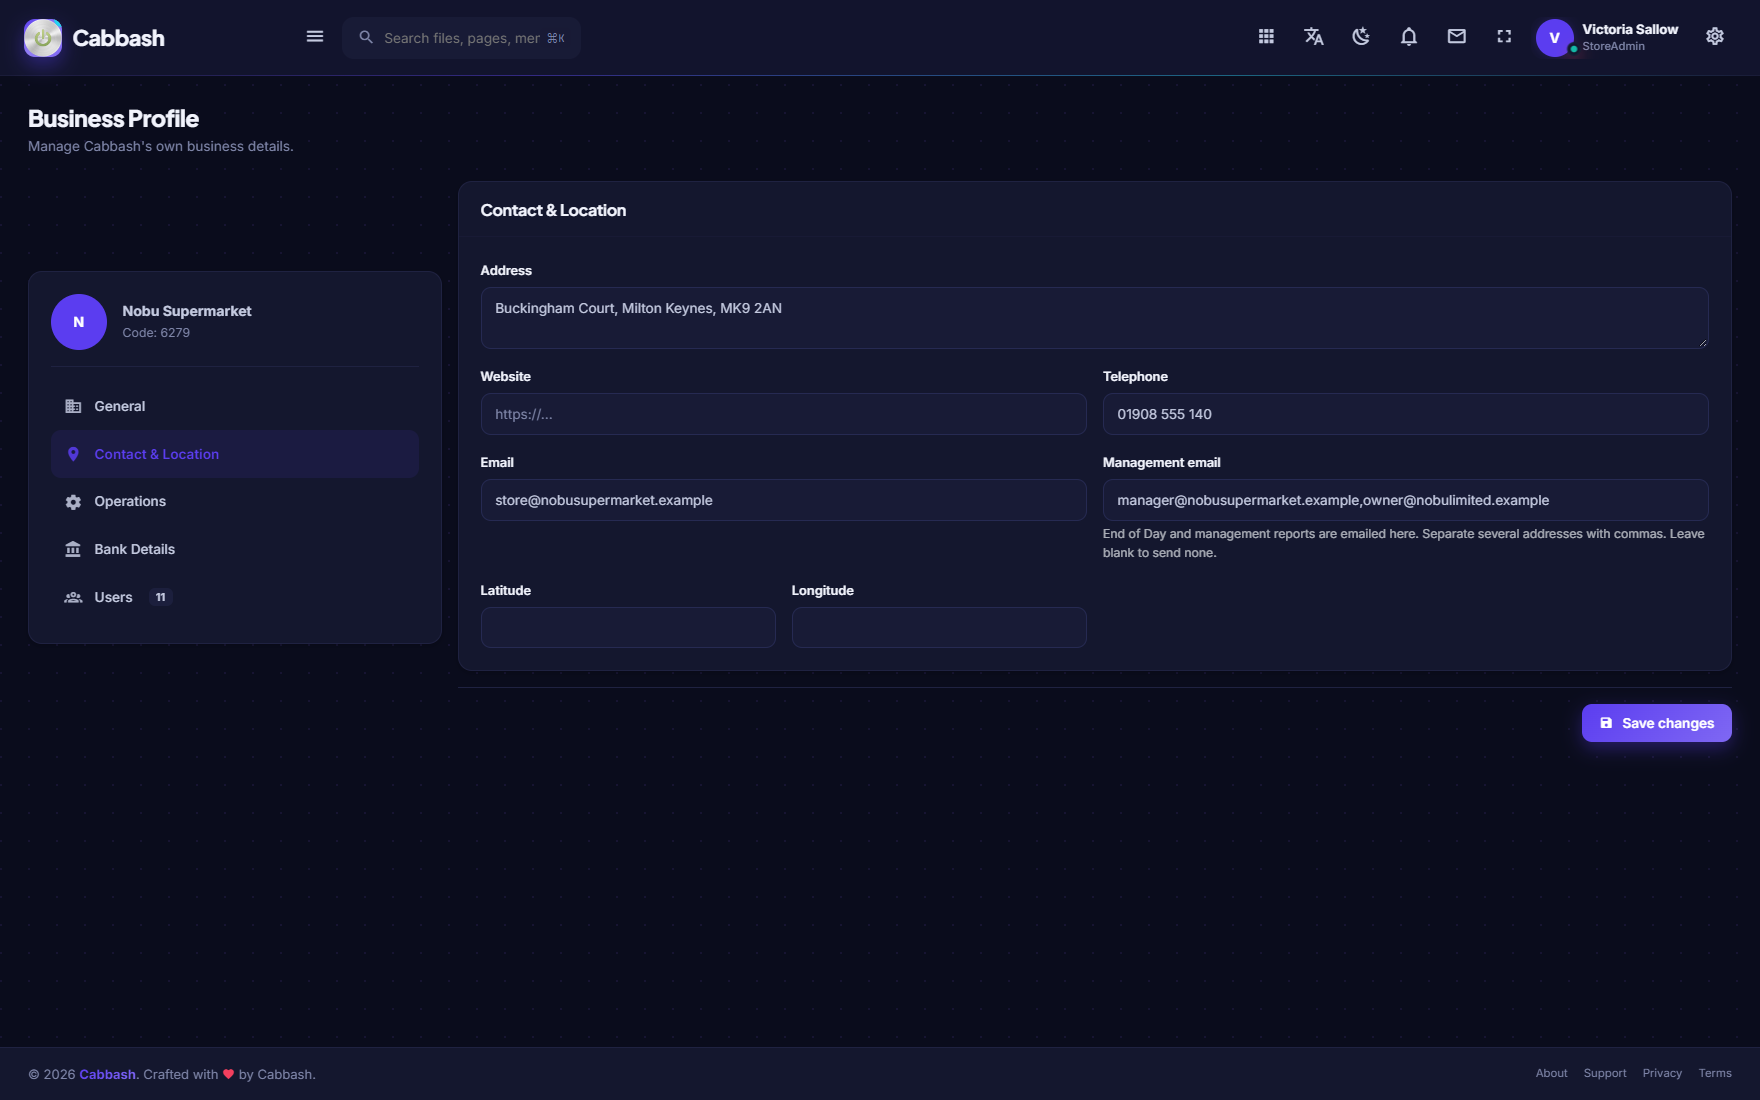Screen dimensions: 1760x1100
Task: Open the About footer link
Action: coord(1551,1073)
